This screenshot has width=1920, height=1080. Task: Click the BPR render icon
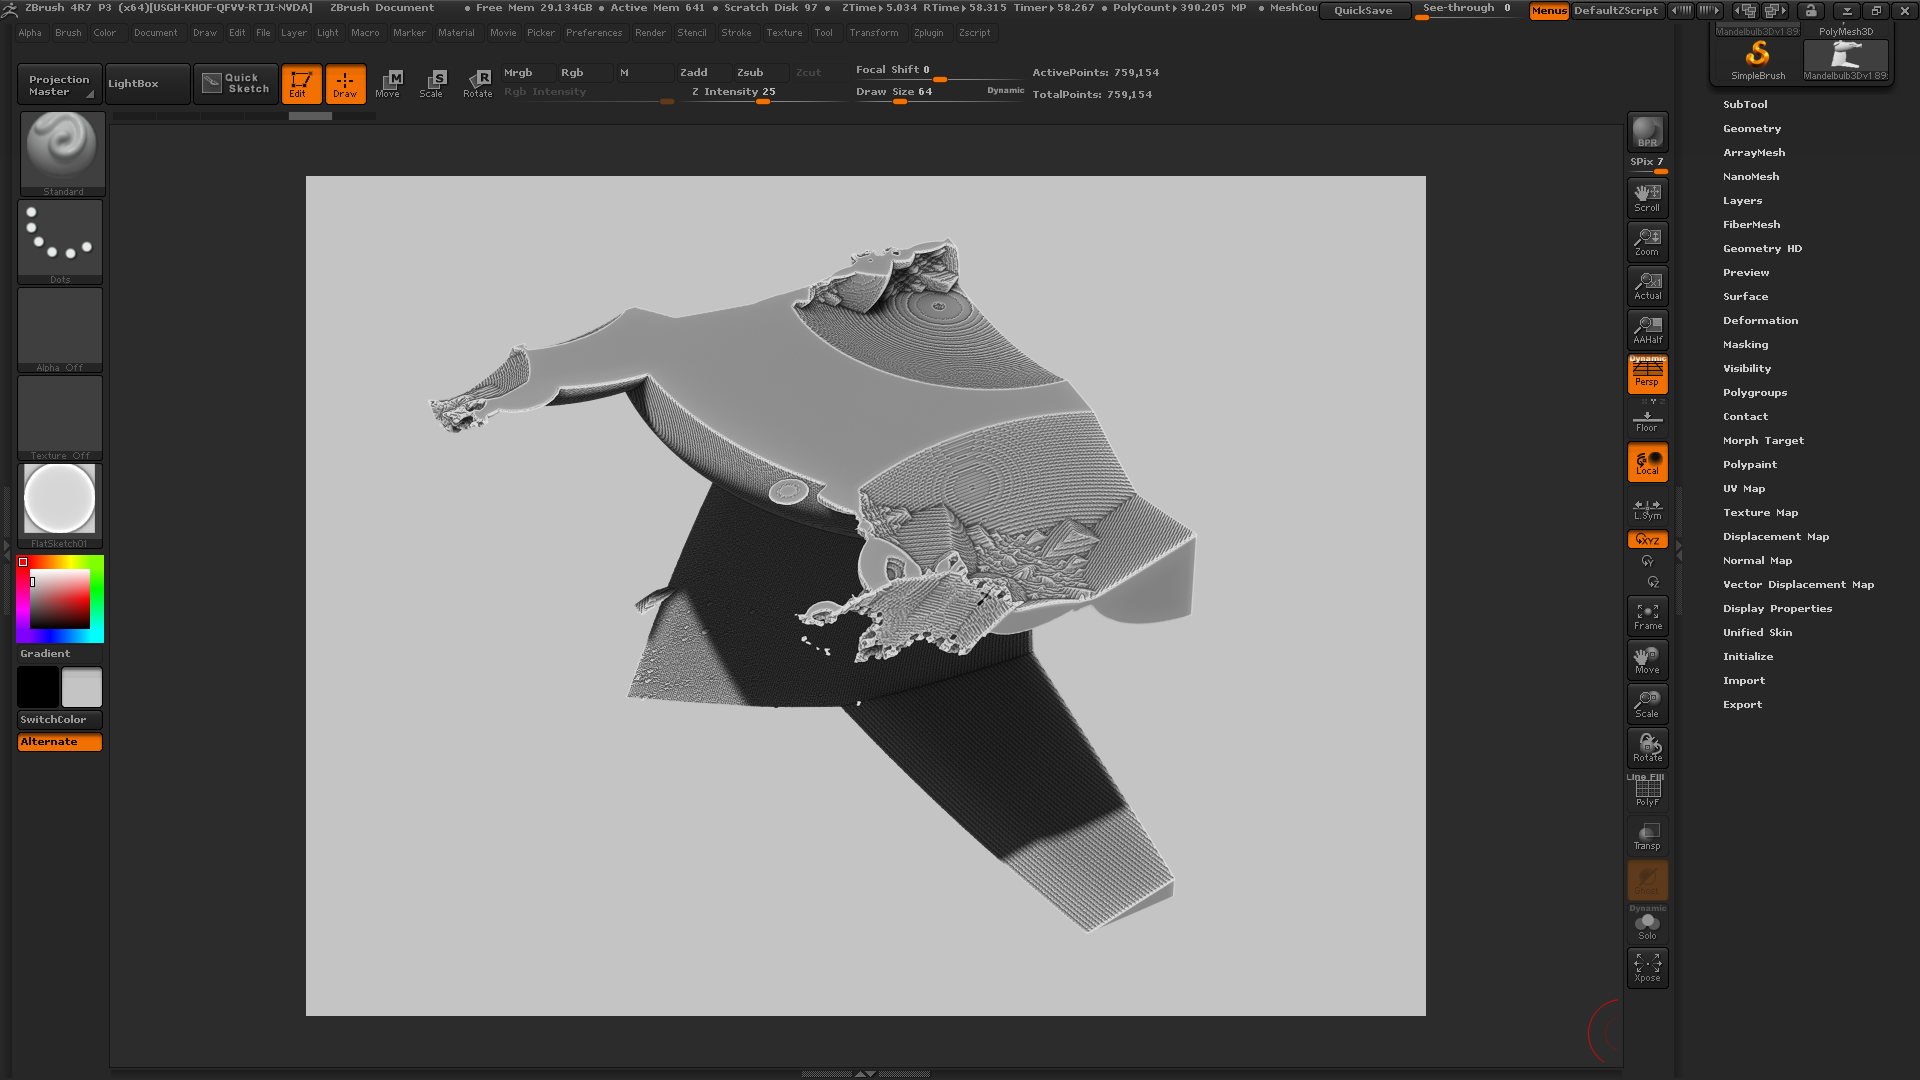coord(1647,132)
